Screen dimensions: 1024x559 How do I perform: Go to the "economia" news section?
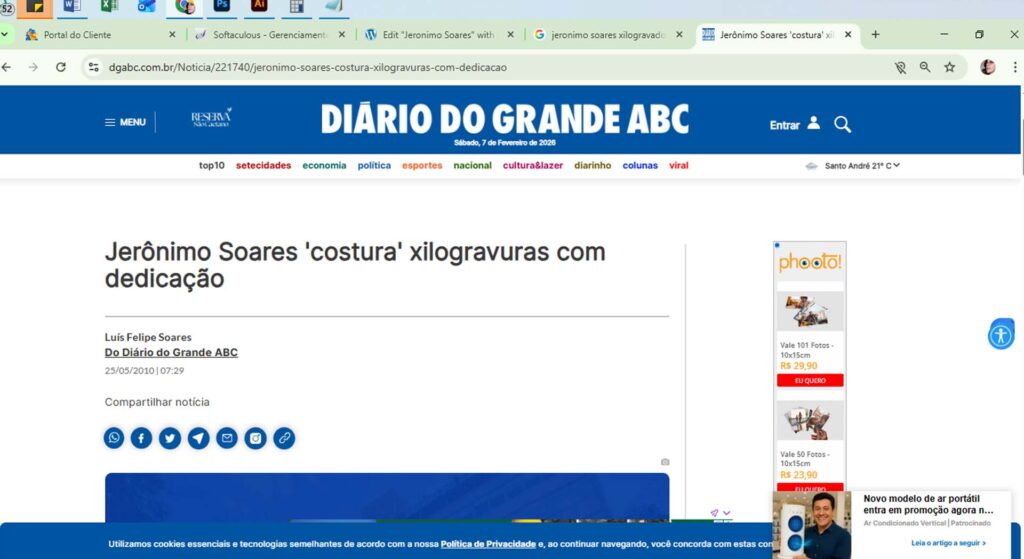click(x=324, y=165)
